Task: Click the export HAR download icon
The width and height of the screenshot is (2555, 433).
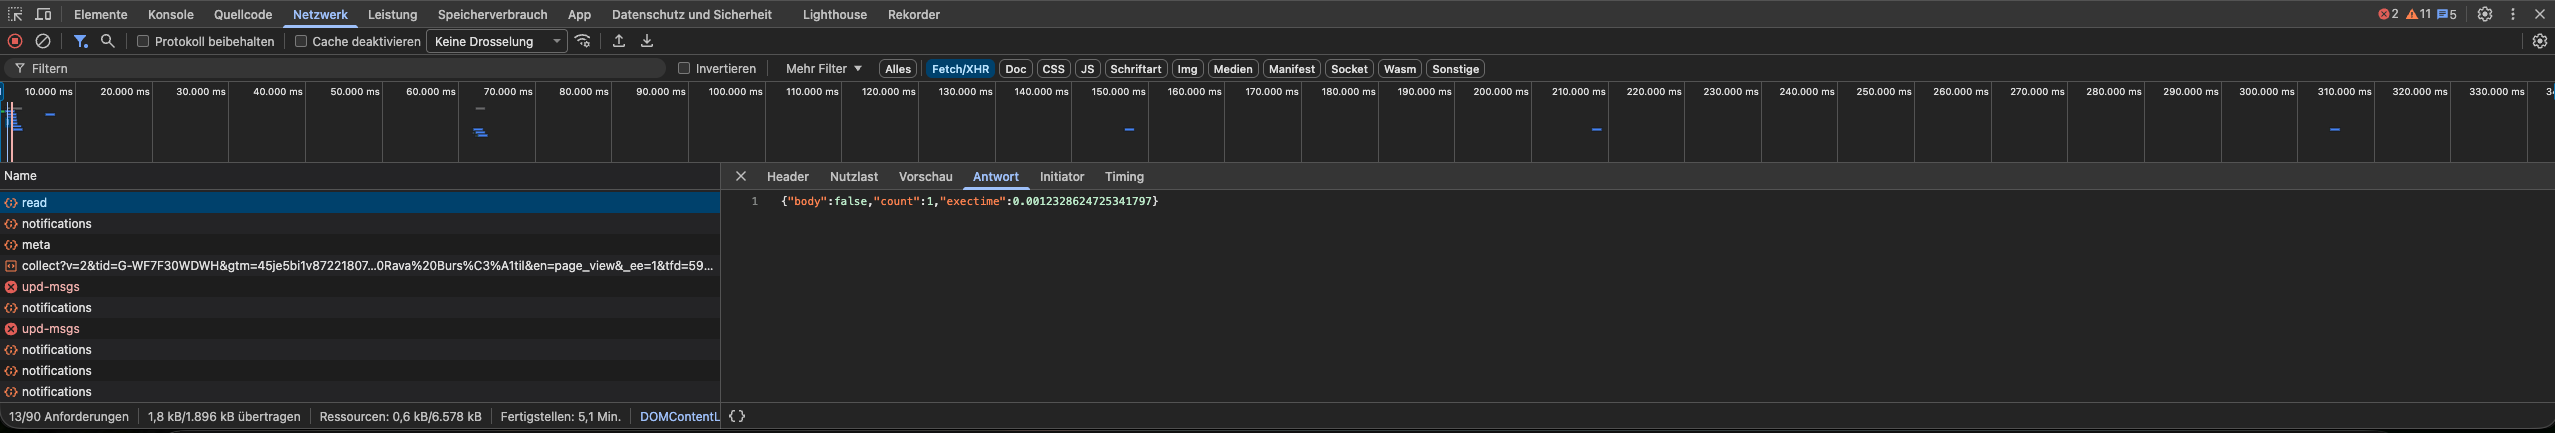Action: [x=647, y=41]
